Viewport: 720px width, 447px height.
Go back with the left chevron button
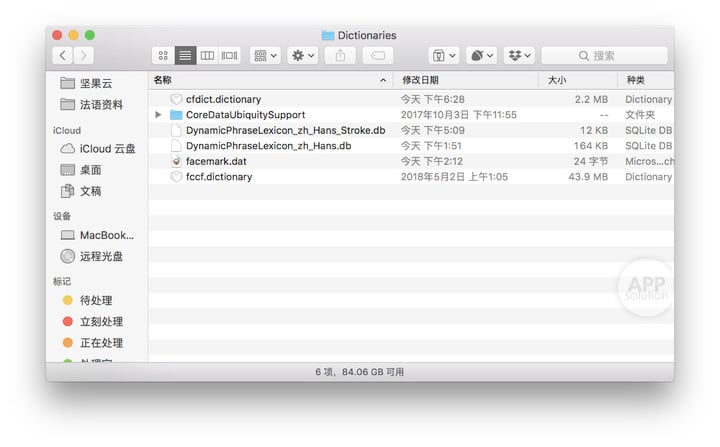tap(62, 56)
